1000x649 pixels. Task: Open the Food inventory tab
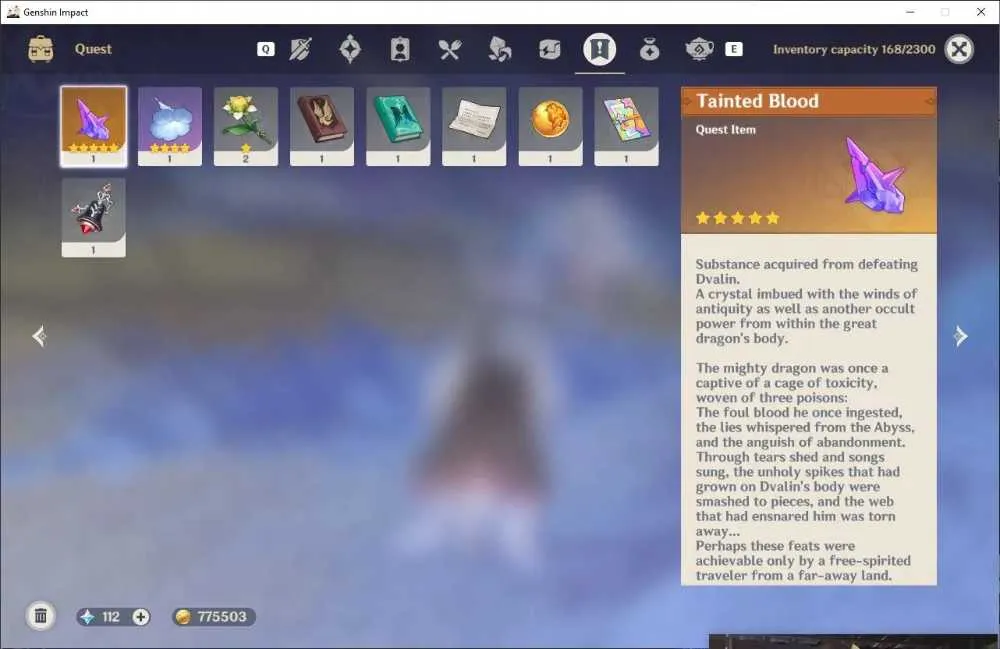450,49
